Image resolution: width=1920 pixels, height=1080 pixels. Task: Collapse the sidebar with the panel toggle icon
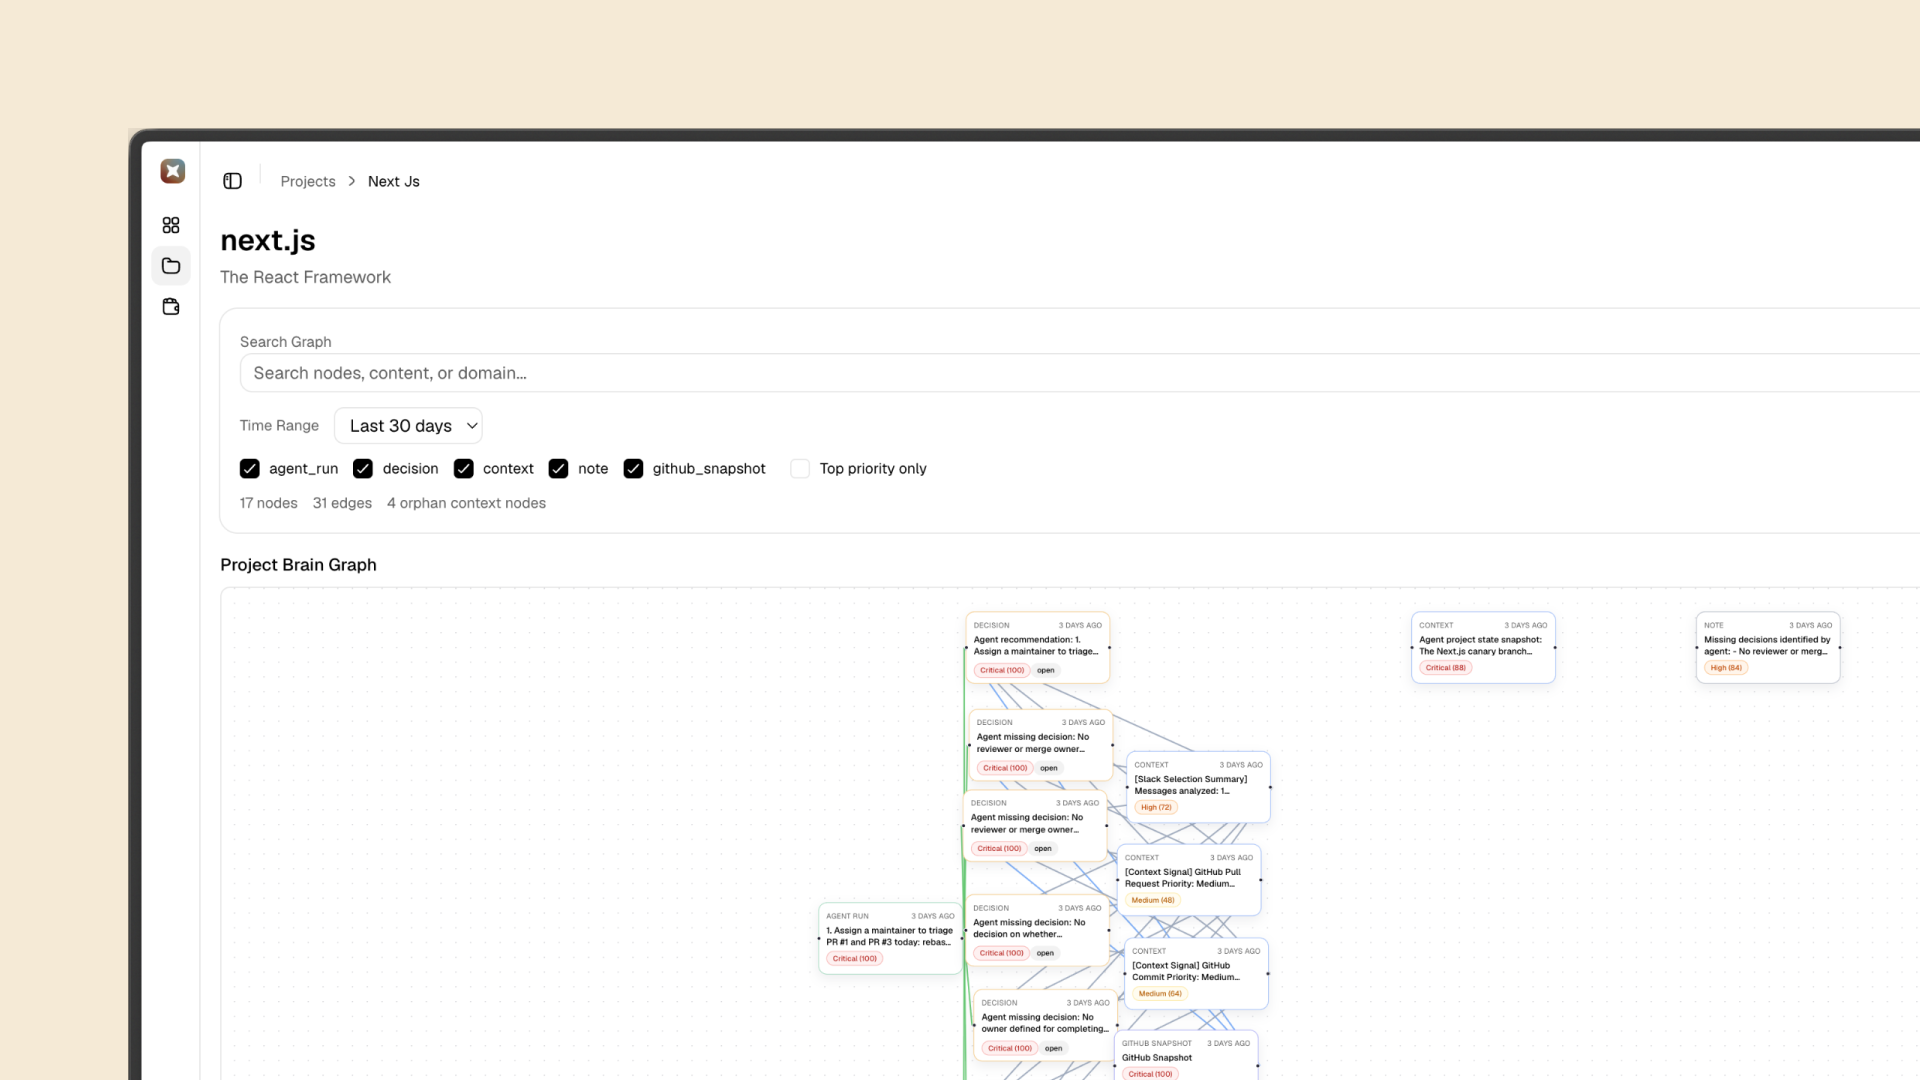[232, 181]
